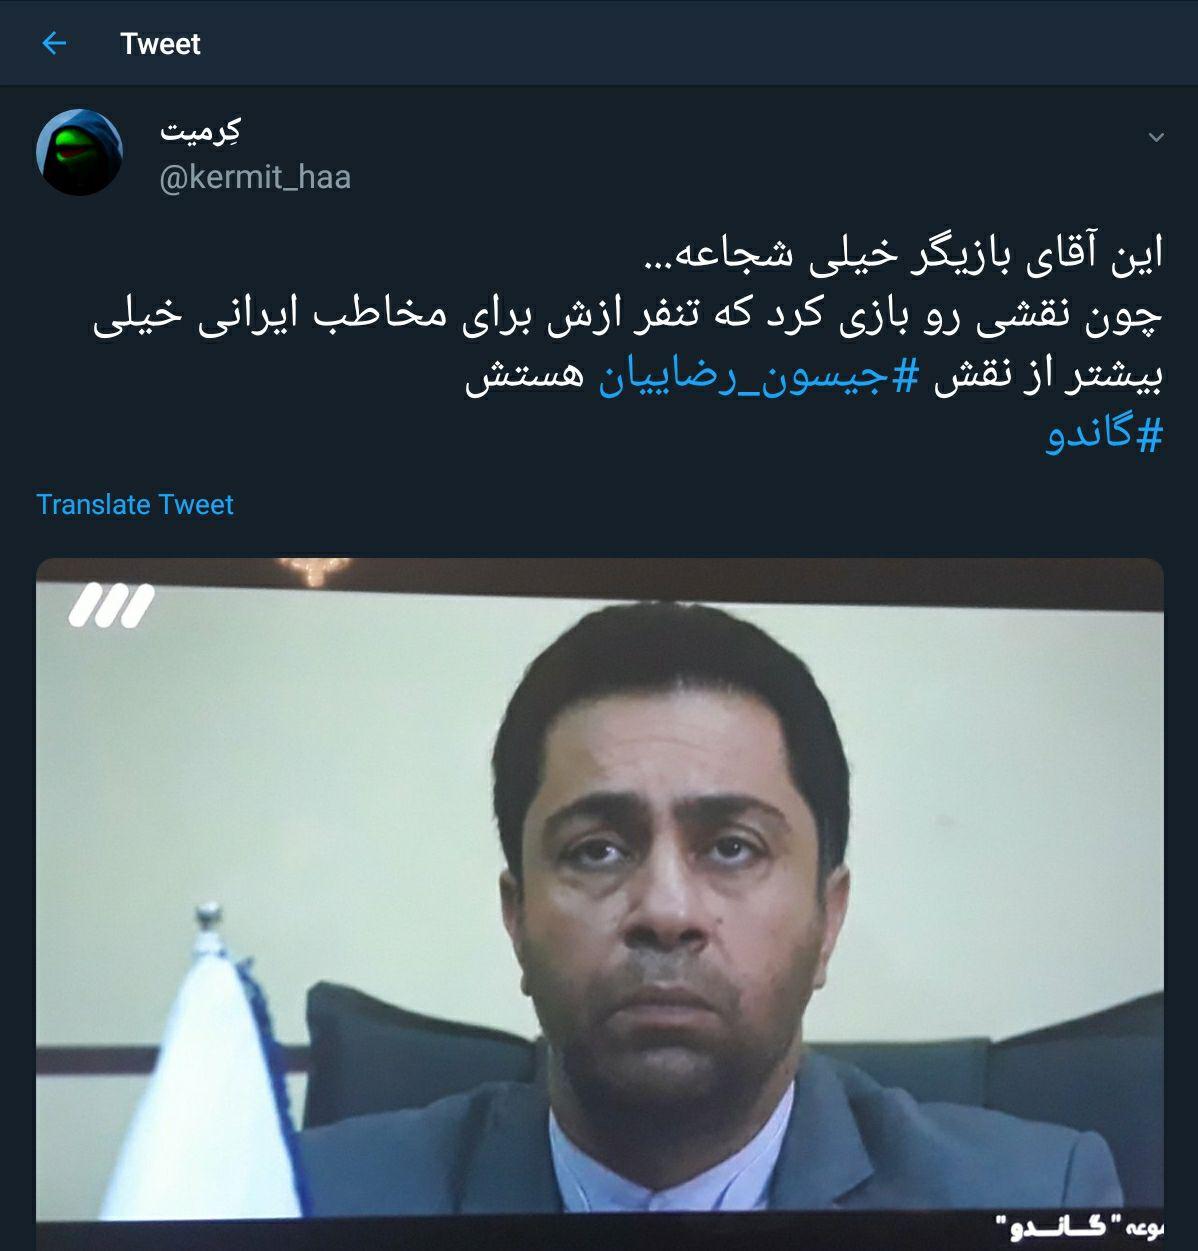The image size is (1198, 1251).
Task: Click the second line of tweet text, starting چون نقشی
Action: pyautogui.click(x=629, y=316)
